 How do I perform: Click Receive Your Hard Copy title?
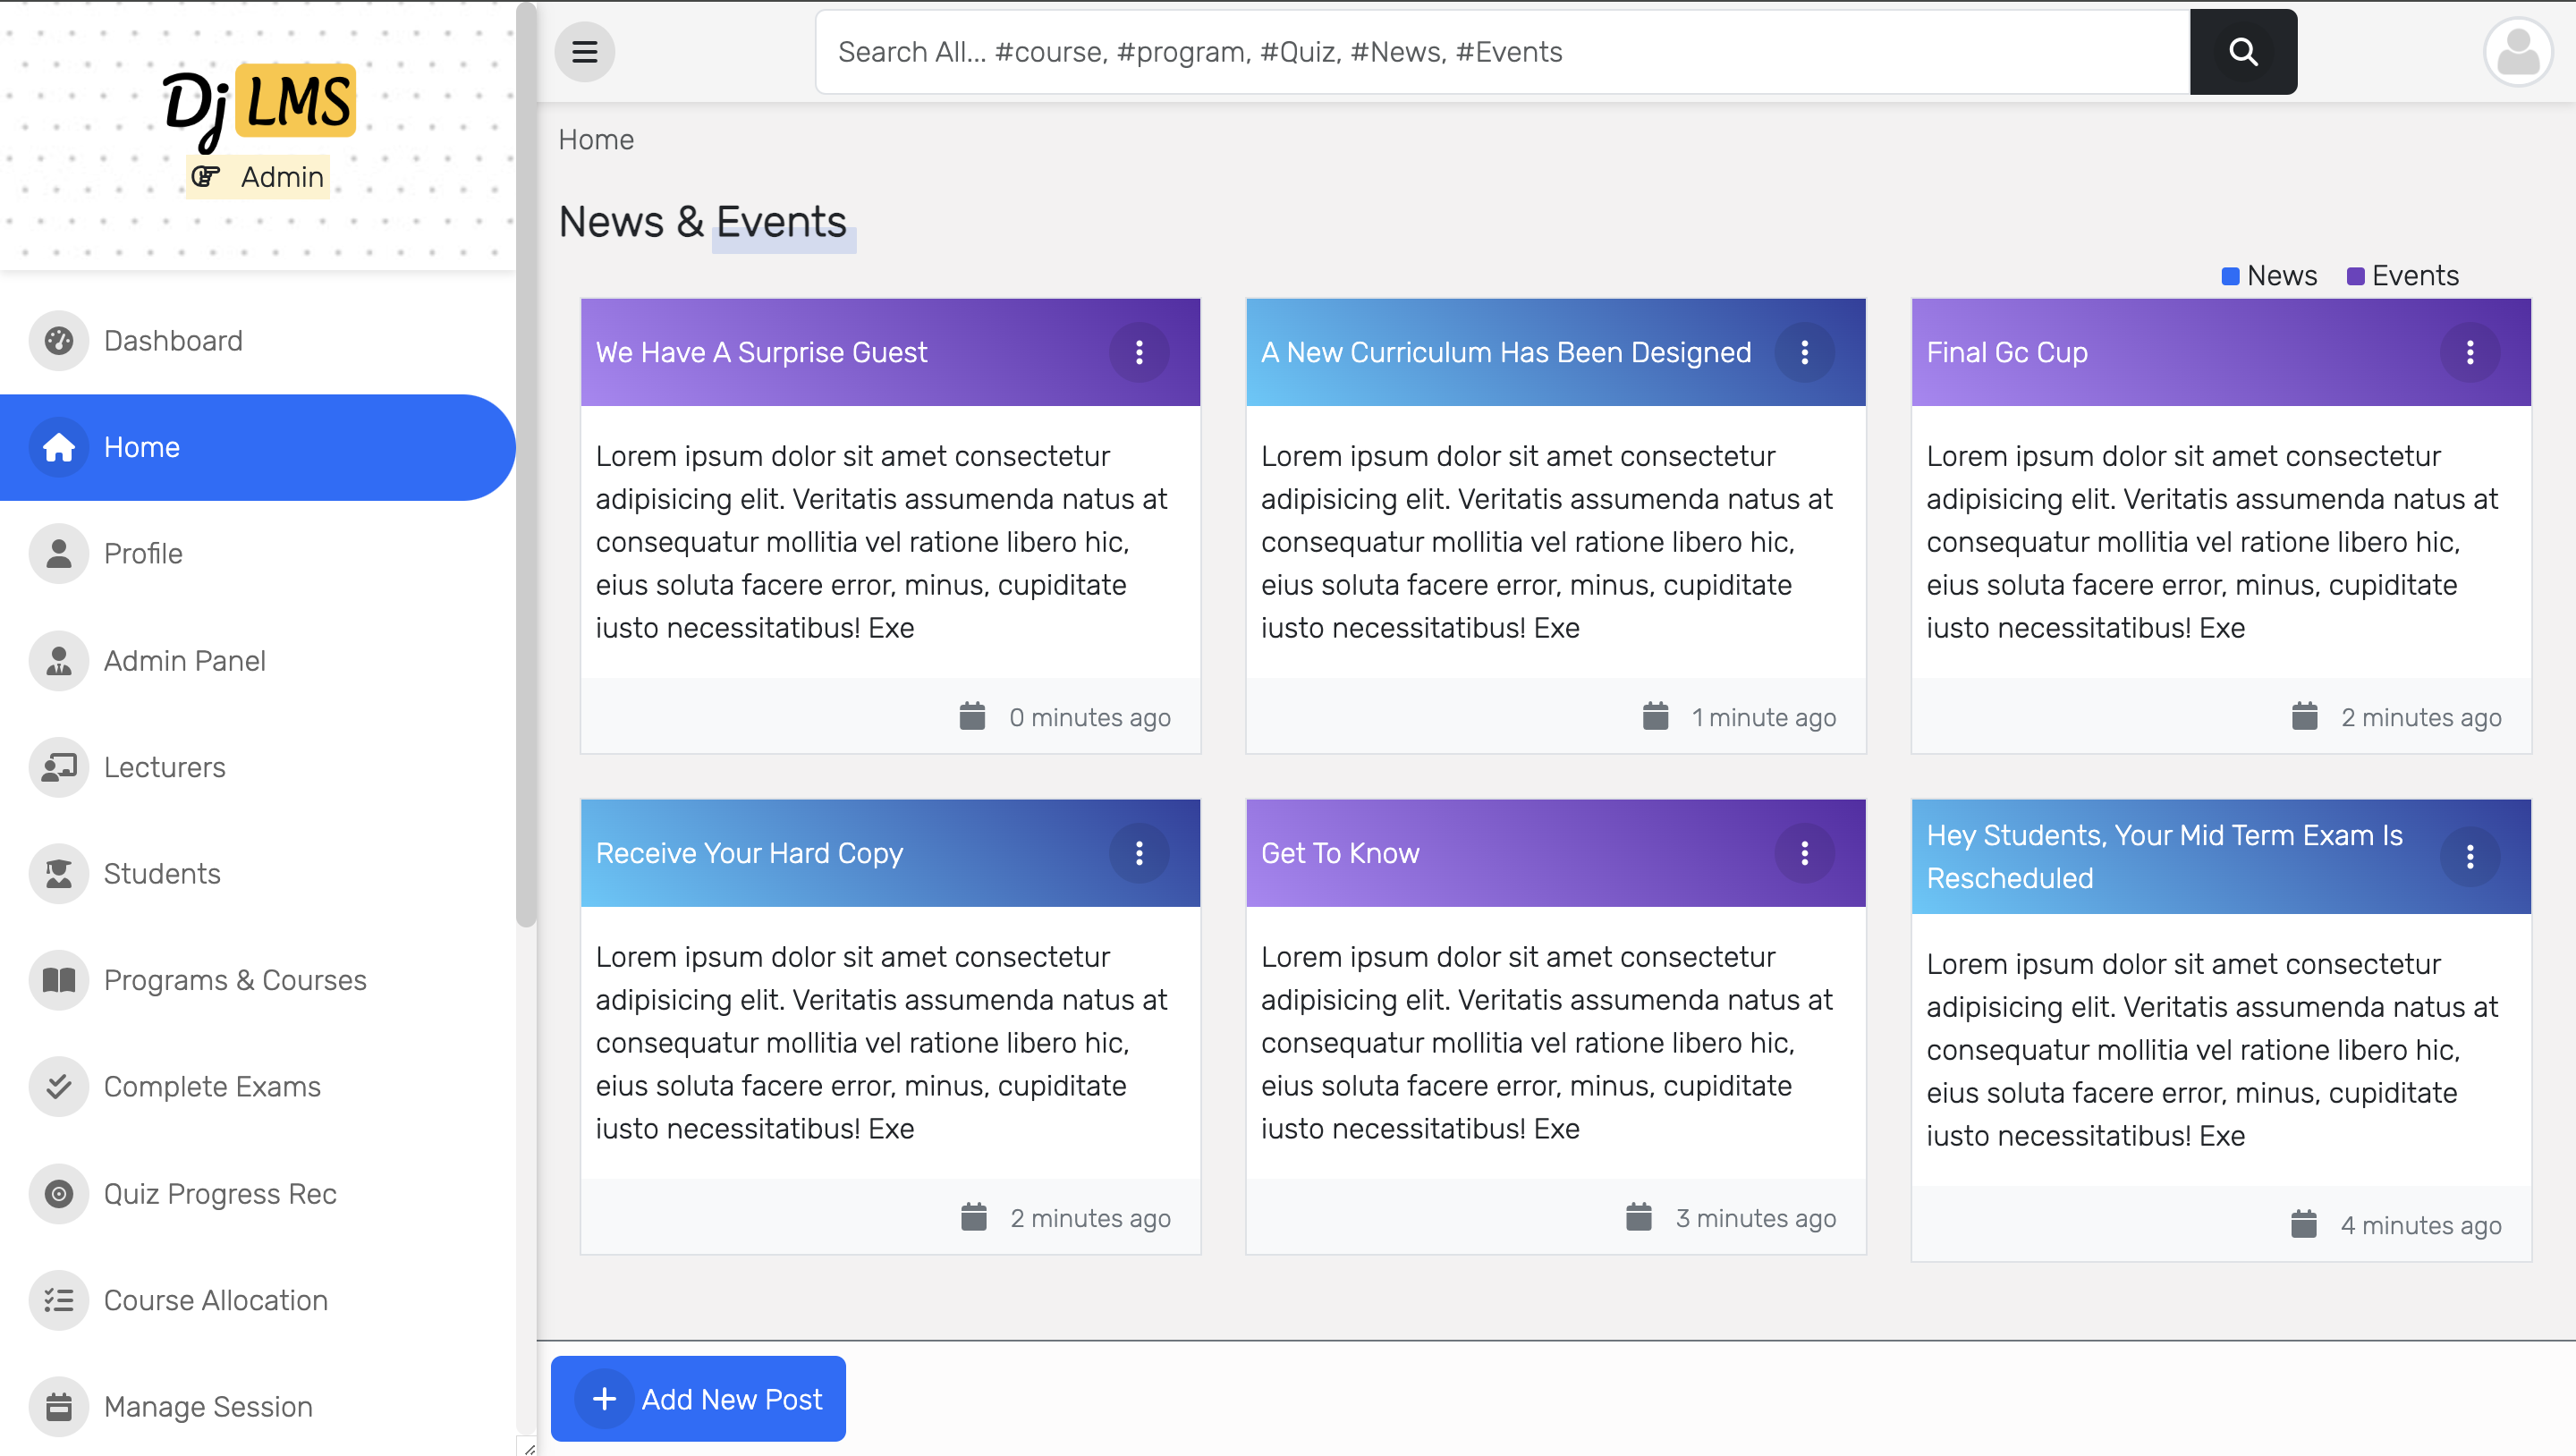(749, 853)
